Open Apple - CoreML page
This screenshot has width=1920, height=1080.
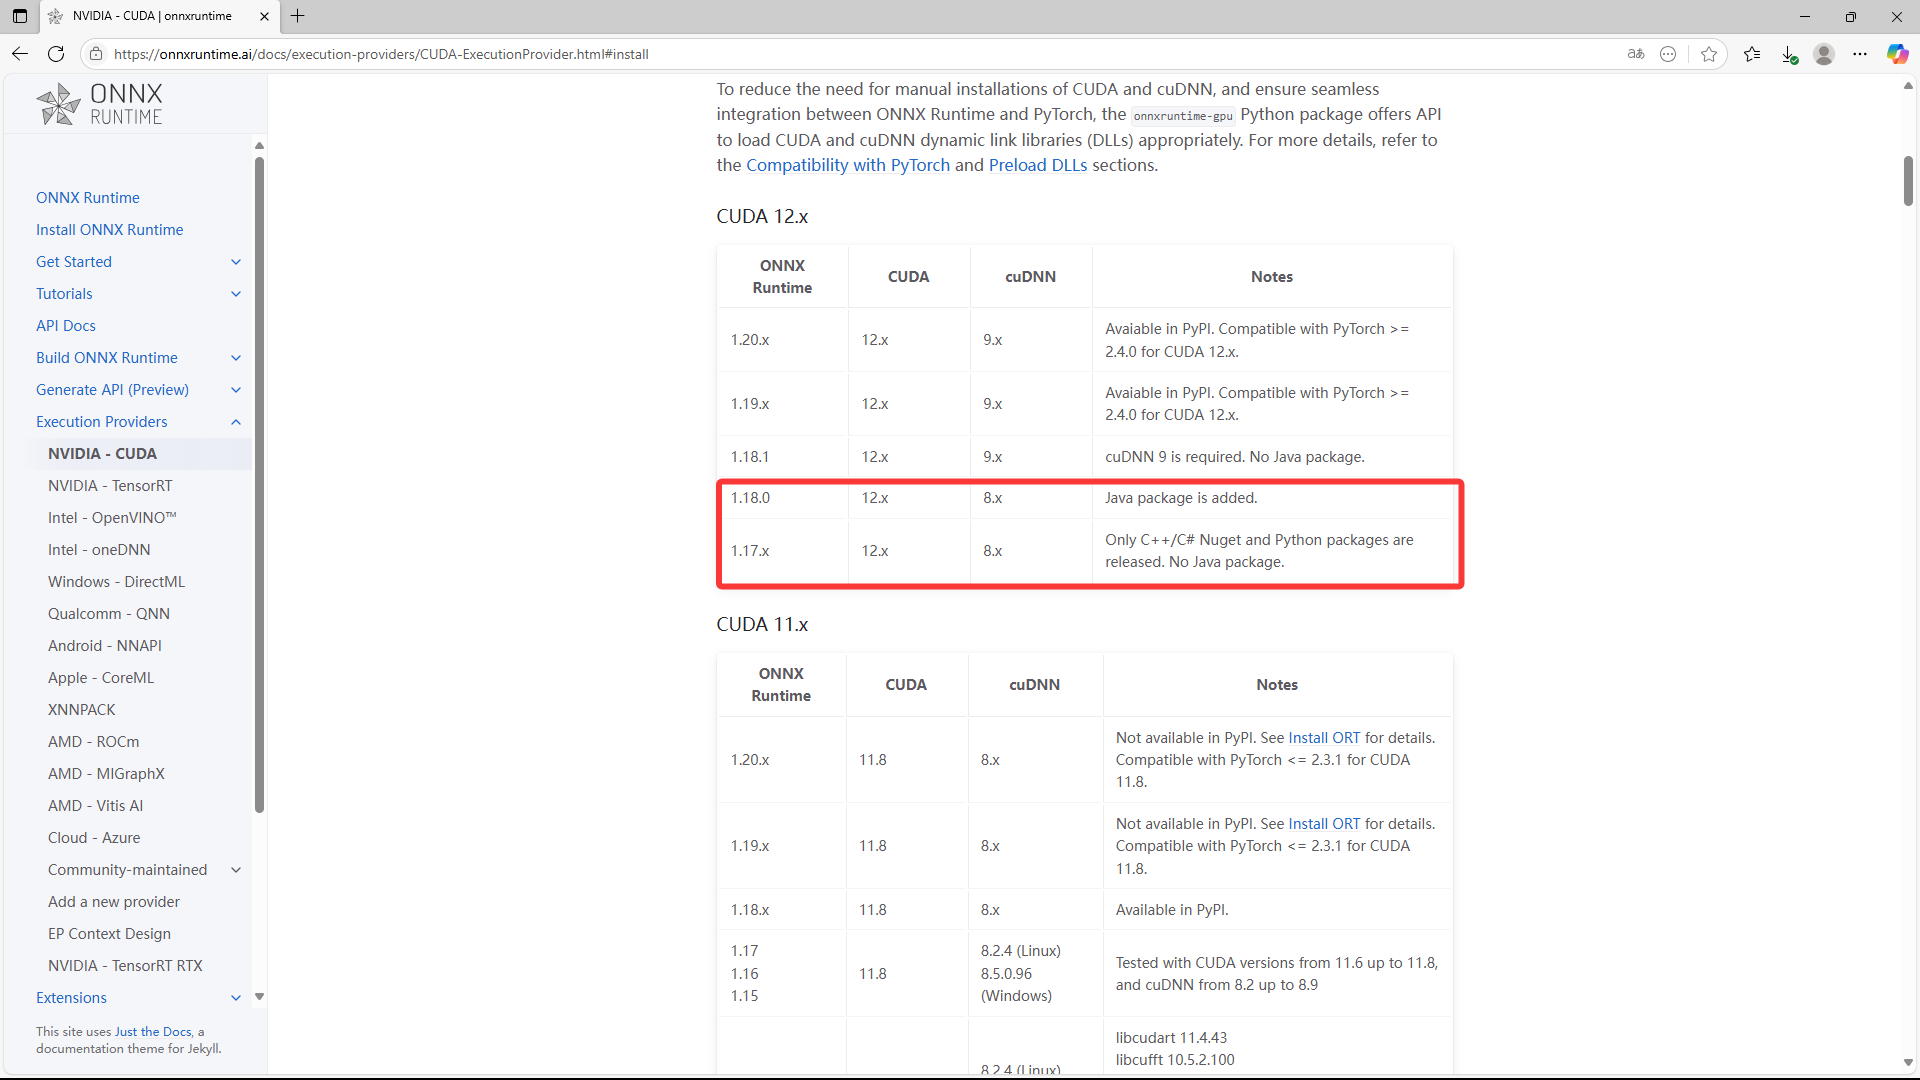(x=101, y=678)
